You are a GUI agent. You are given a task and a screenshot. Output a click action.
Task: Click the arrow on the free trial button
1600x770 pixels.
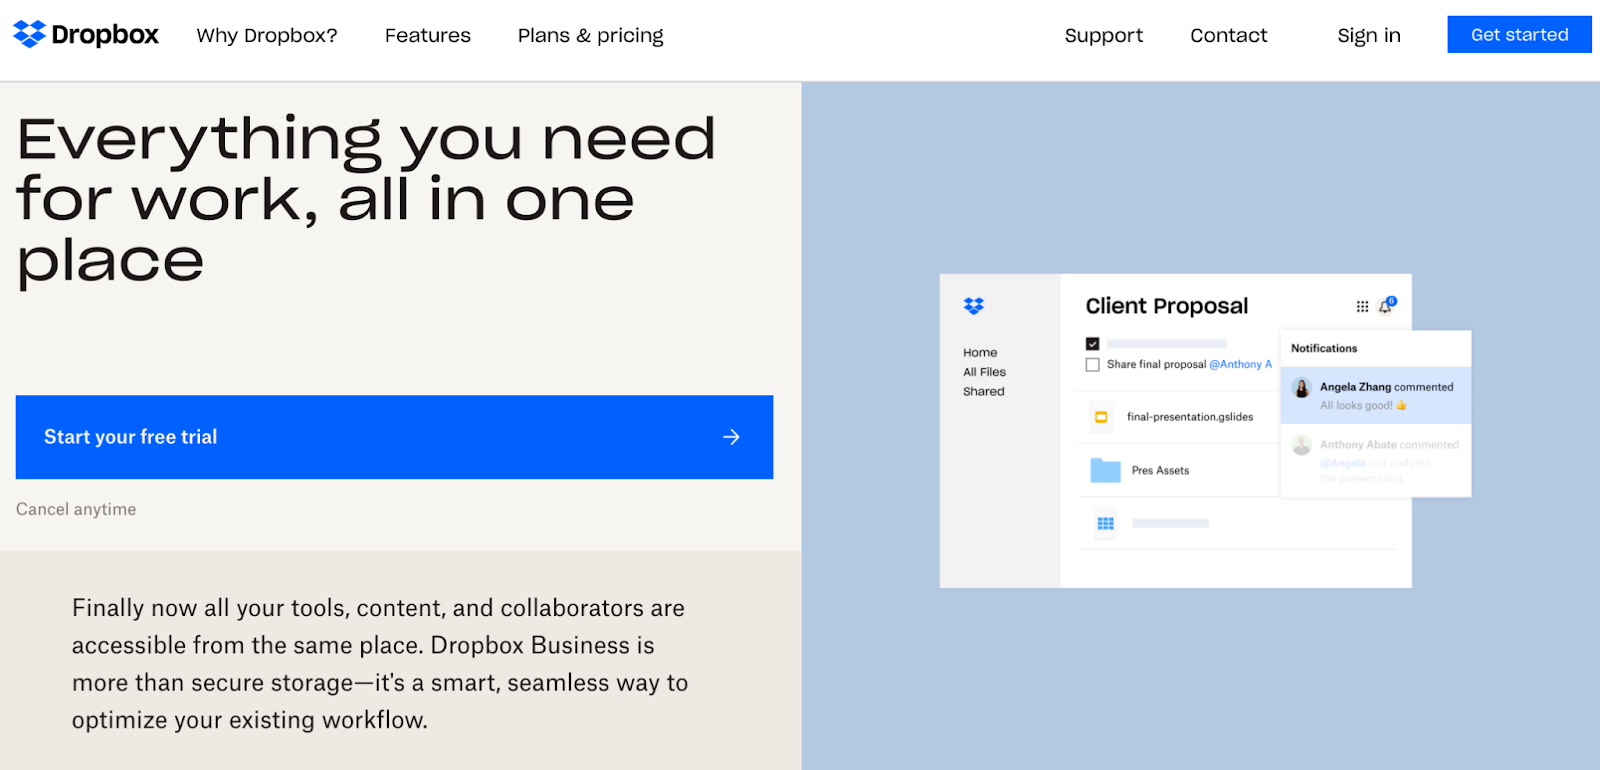731,437
